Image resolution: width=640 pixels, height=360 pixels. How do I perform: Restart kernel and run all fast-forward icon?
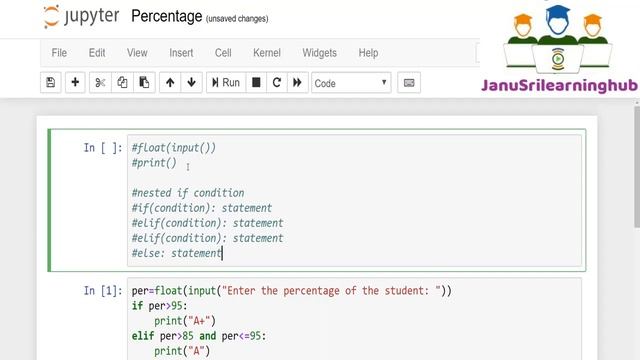[x=298, y=82]
